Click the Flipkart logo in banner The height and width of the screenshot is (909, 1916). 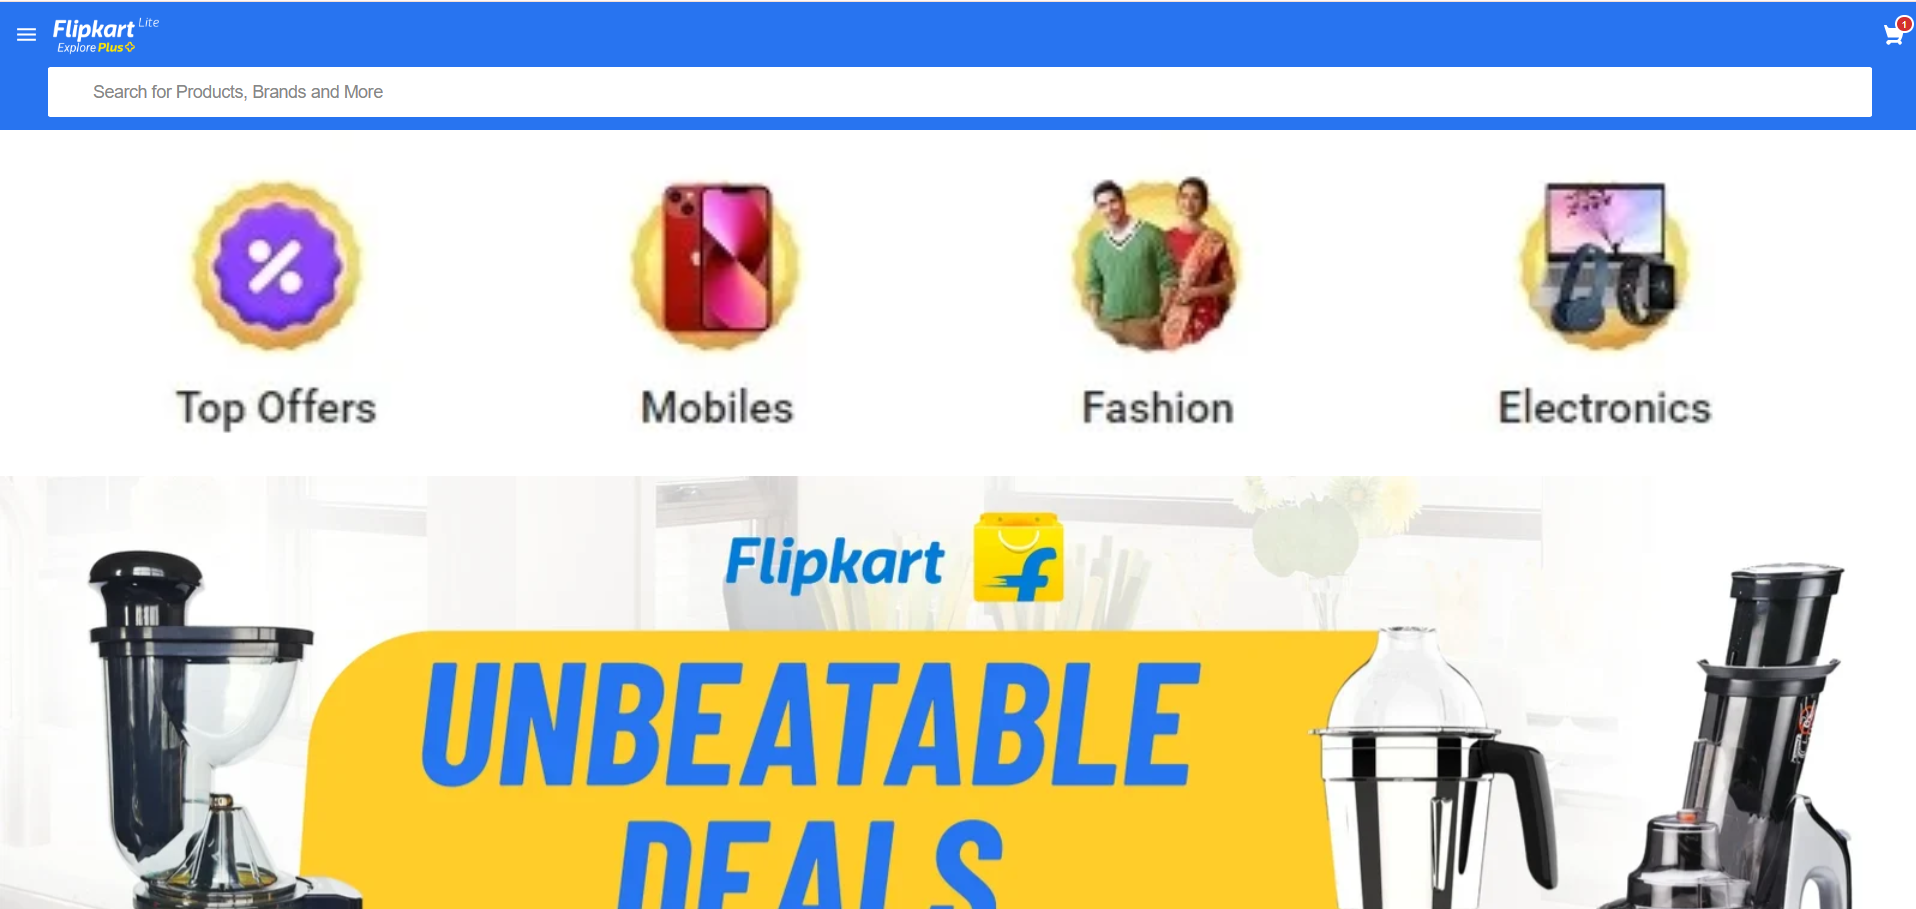(834, 562)
